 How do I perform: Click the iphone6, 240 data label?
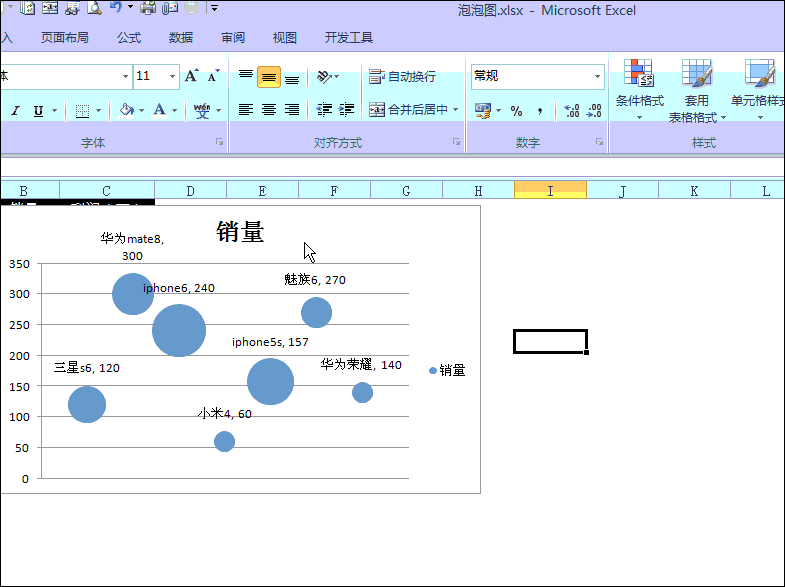click(179, 288)
